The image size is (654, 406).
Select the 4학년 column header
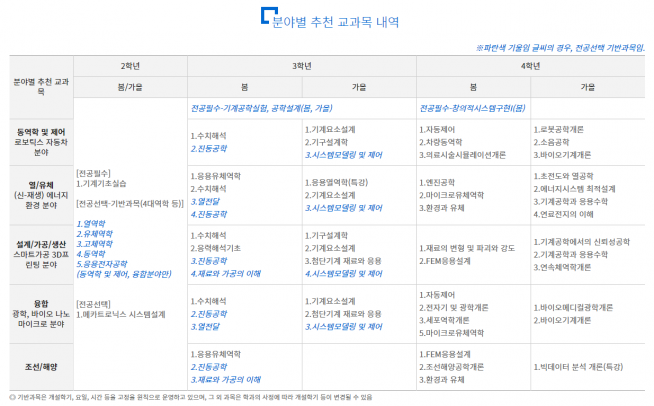[530, 66]
